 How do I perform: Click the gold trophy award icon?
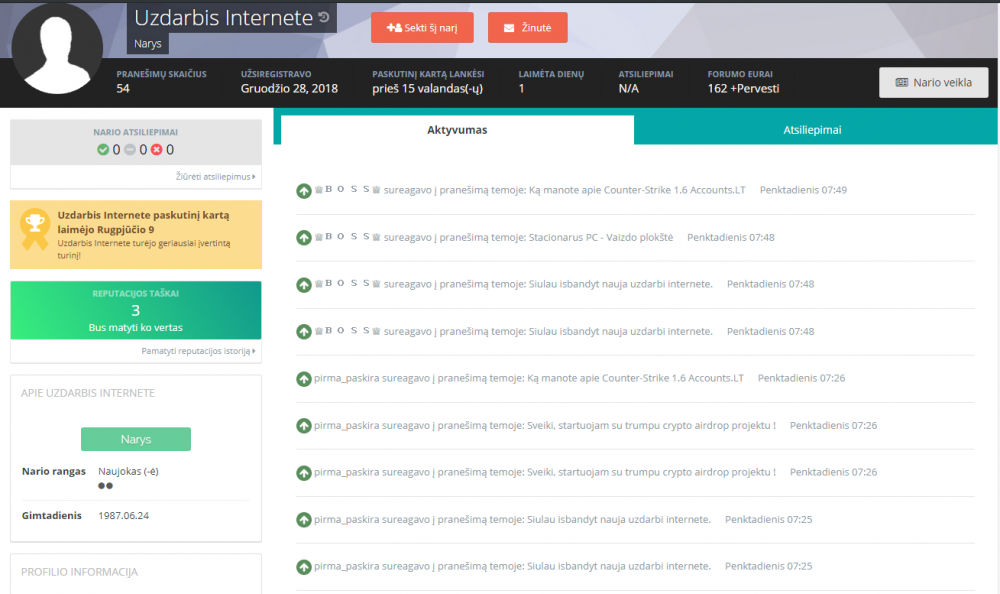tap(34, 229)
